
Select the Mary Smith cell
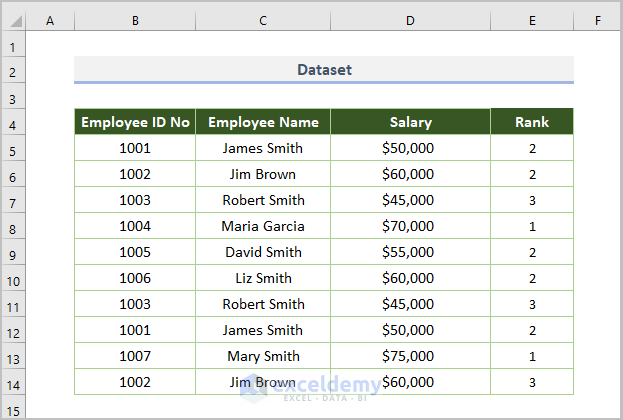click(263, 356)
